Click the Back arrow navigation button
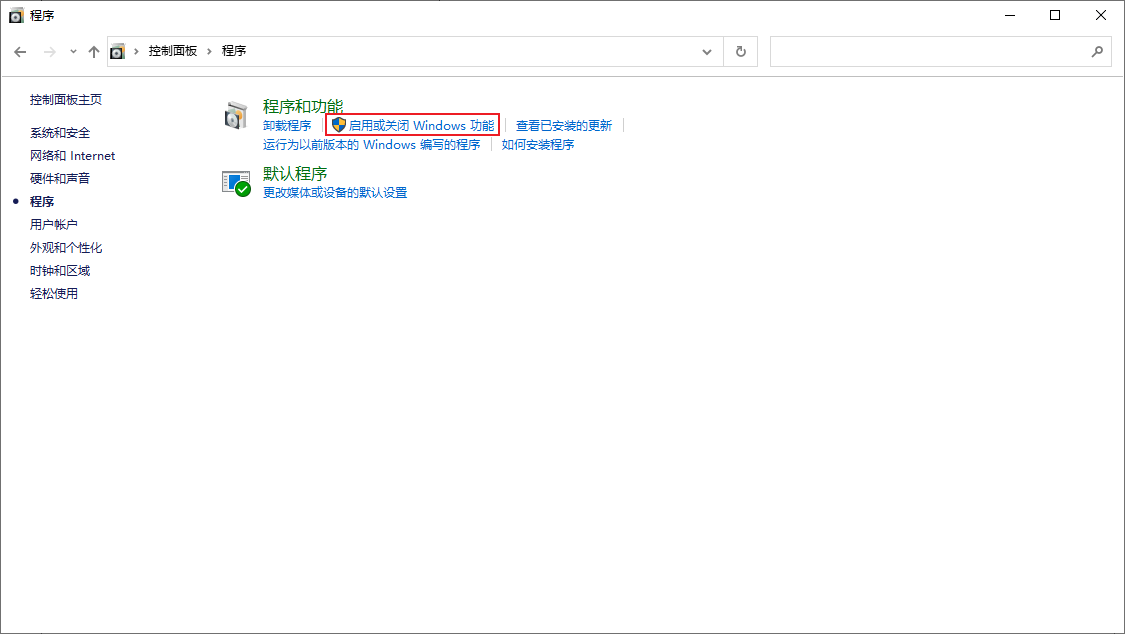 (20, 52)
